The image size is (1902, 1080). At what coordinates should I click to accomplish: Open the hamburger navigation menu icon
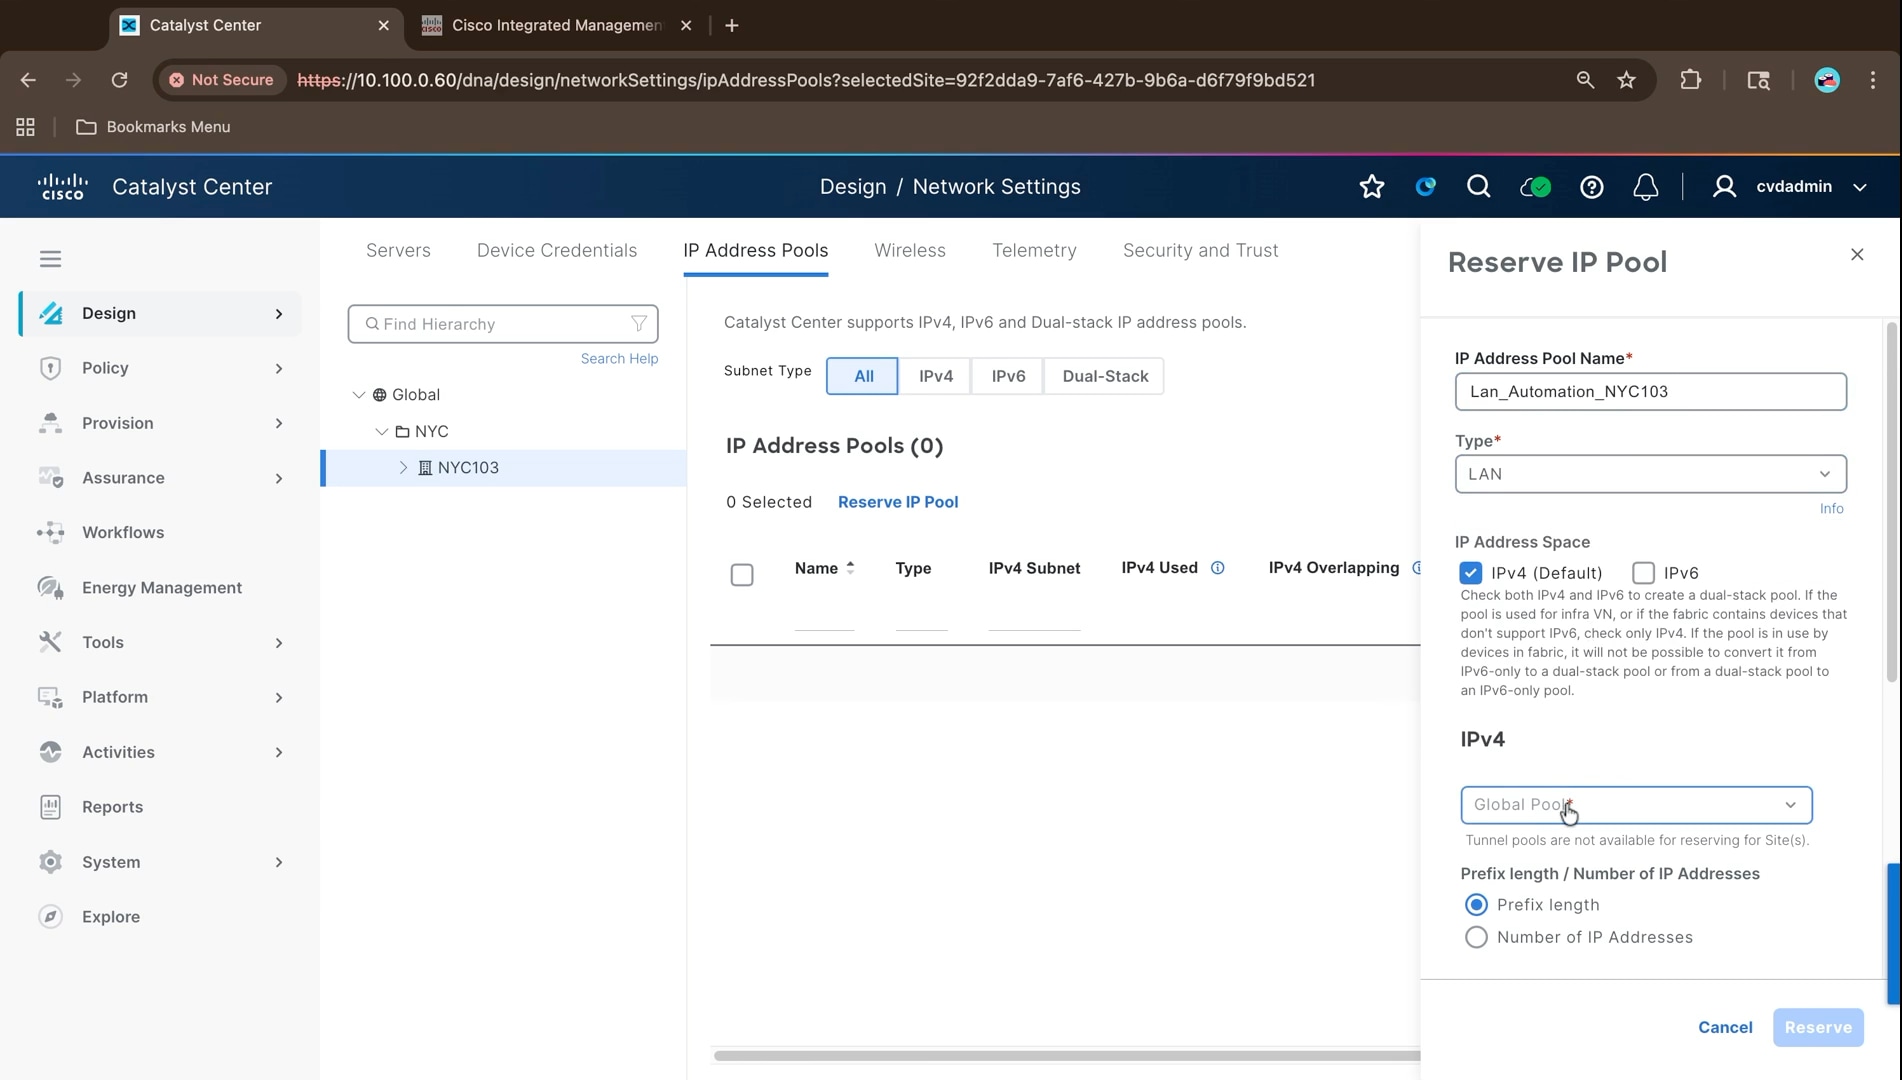pos(50,259)
